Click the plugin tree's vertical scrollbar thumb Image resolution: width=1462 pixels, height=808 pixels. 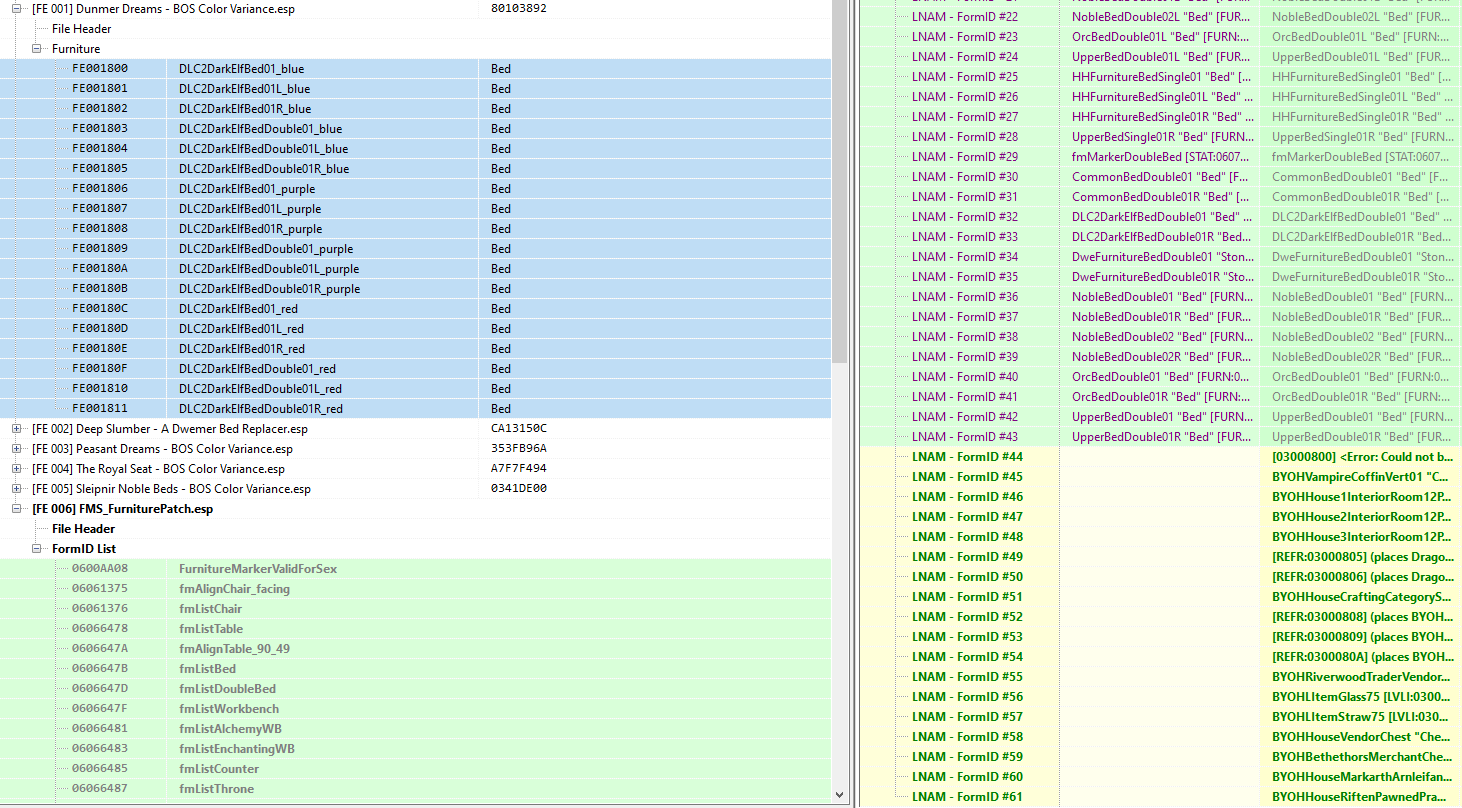[840, 180]
